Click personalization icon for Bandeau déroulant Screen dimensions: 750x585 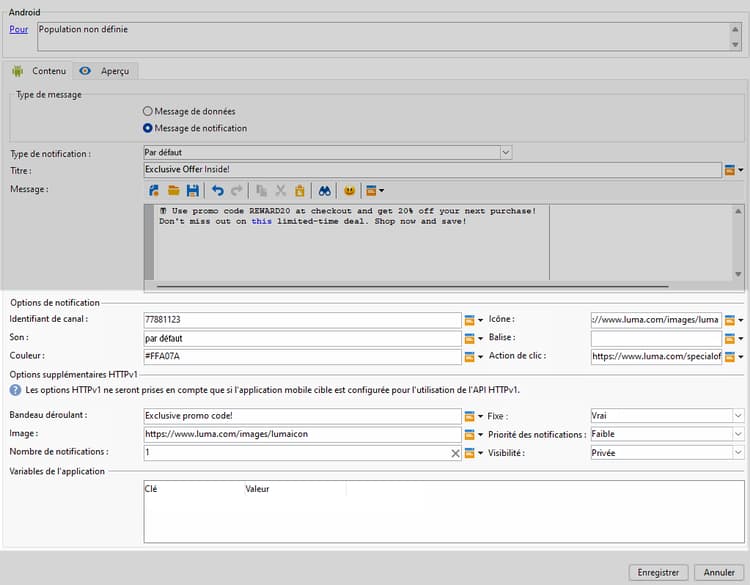tap(470, 416)
